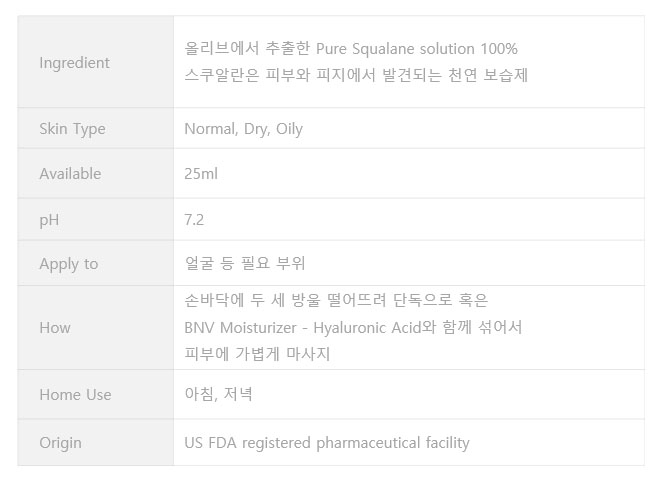Image resolution: width=667 pixels, height=482 pixels.
Task: Select US FDA registered pharmaceutical facility text
Action: [327, 443]
